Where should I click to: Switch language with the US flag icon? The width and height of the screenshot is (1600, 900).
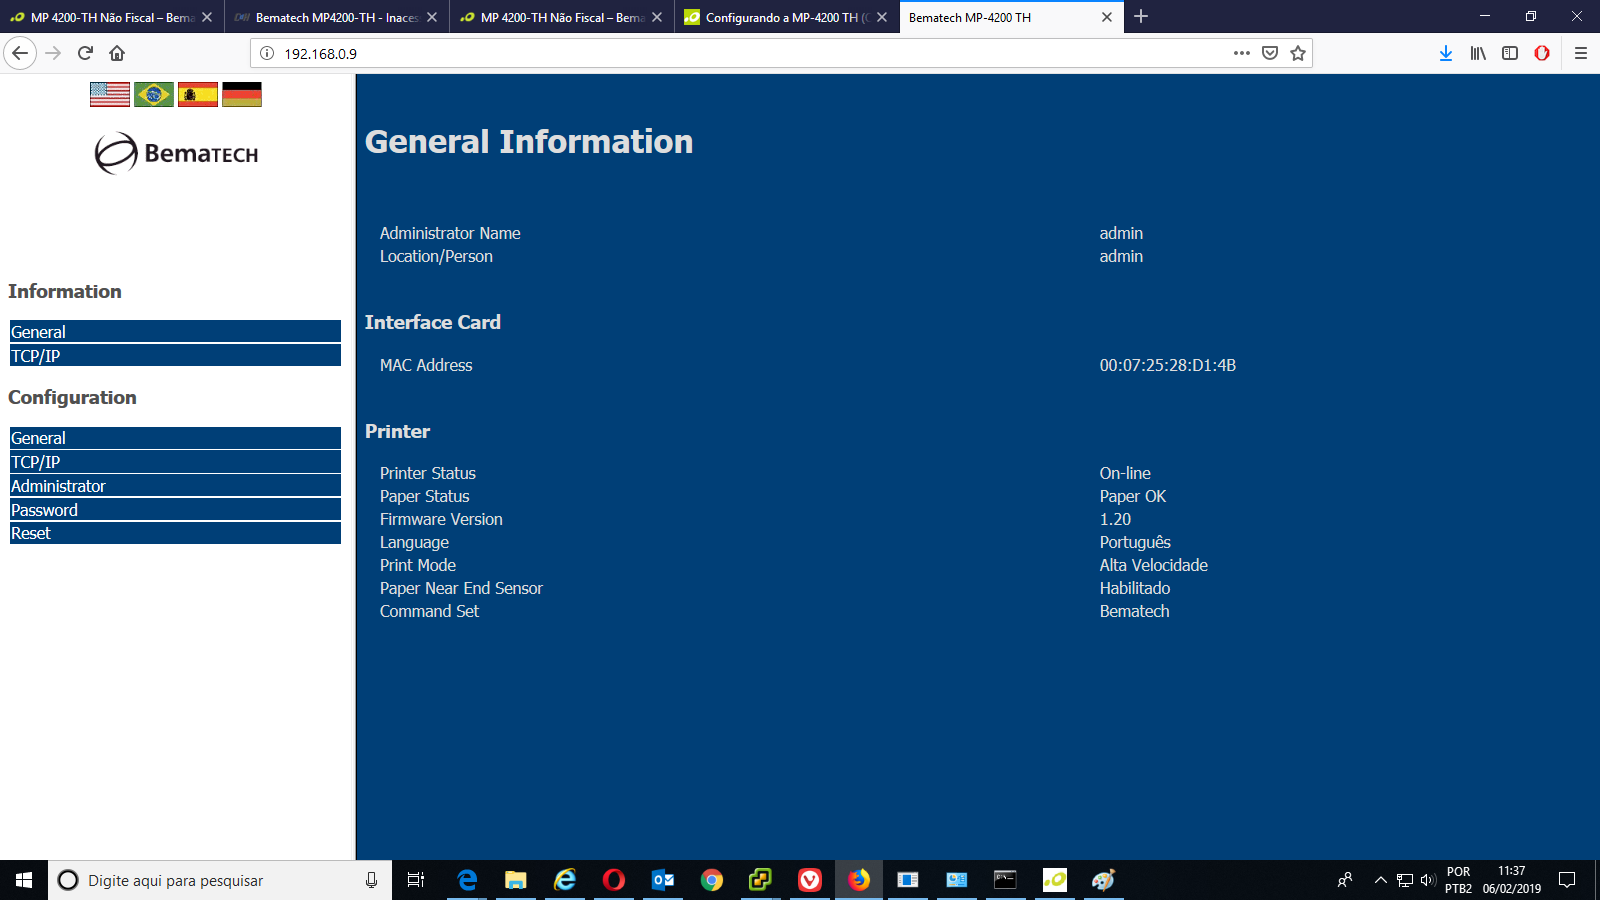pyautogui.click(x=110, y=95)
